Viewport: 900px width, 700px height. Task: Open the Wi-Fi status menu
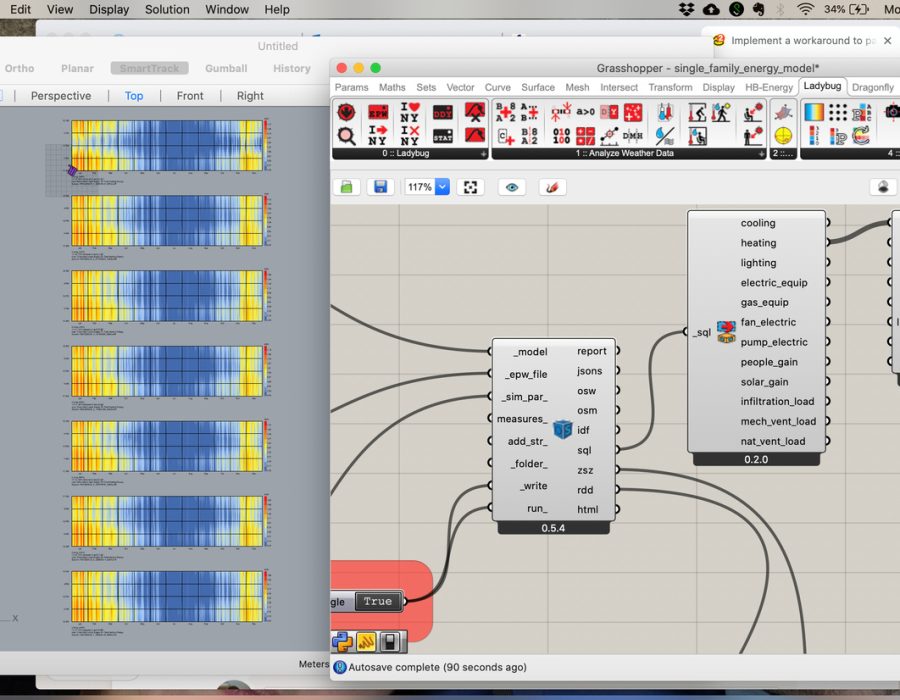pyautogui.click(x=805, y=9)
